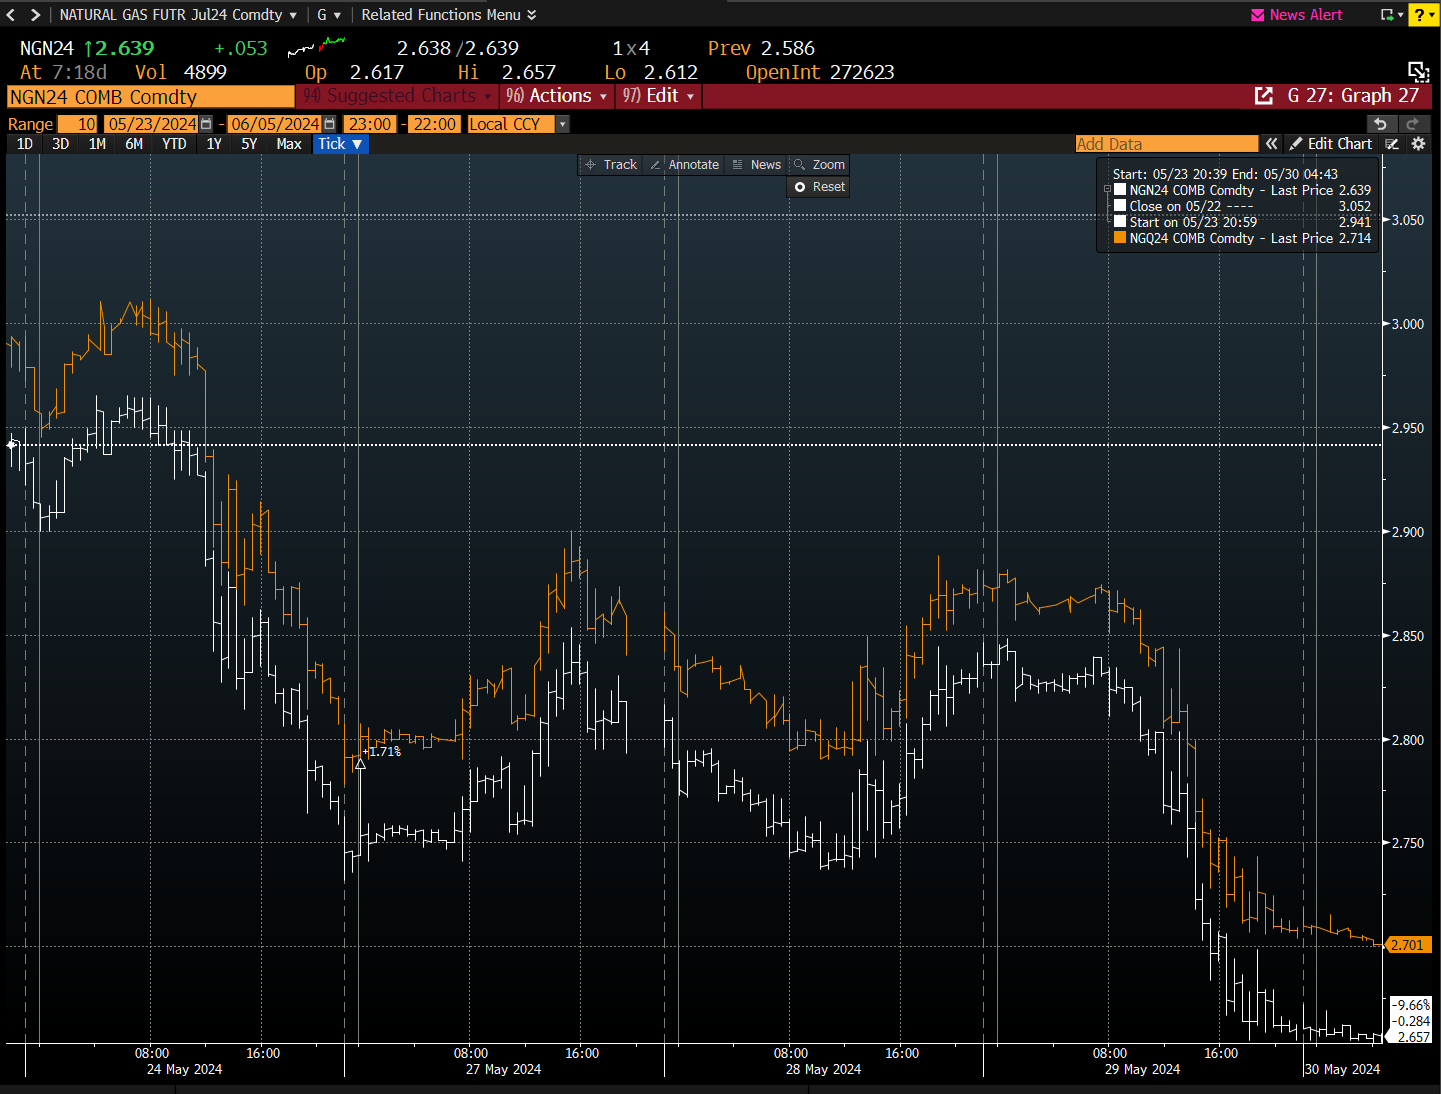The width and height of the screenshot is (1441, 1094).
Task: Click the Edit Chart button
Action: [x=1330, y=144]
